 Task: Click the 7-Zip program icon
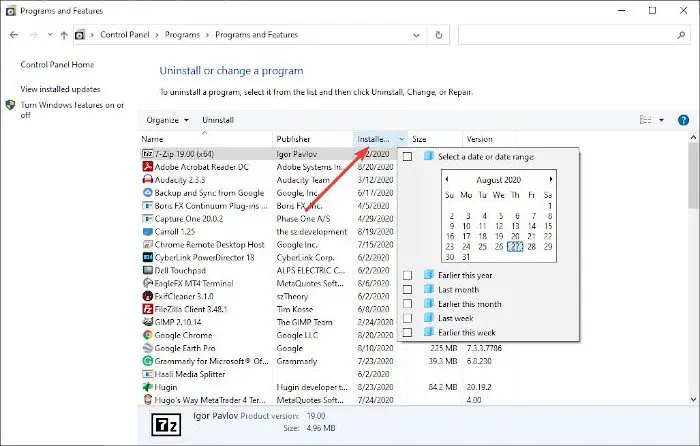click(147, 154)
